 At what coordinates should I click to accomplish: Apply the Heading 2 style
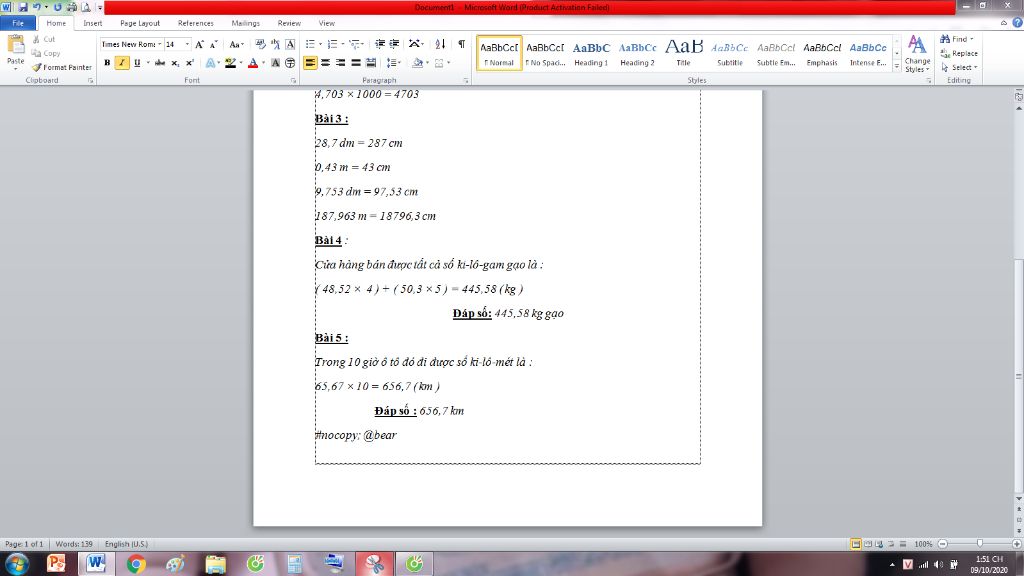click(637, 53)
